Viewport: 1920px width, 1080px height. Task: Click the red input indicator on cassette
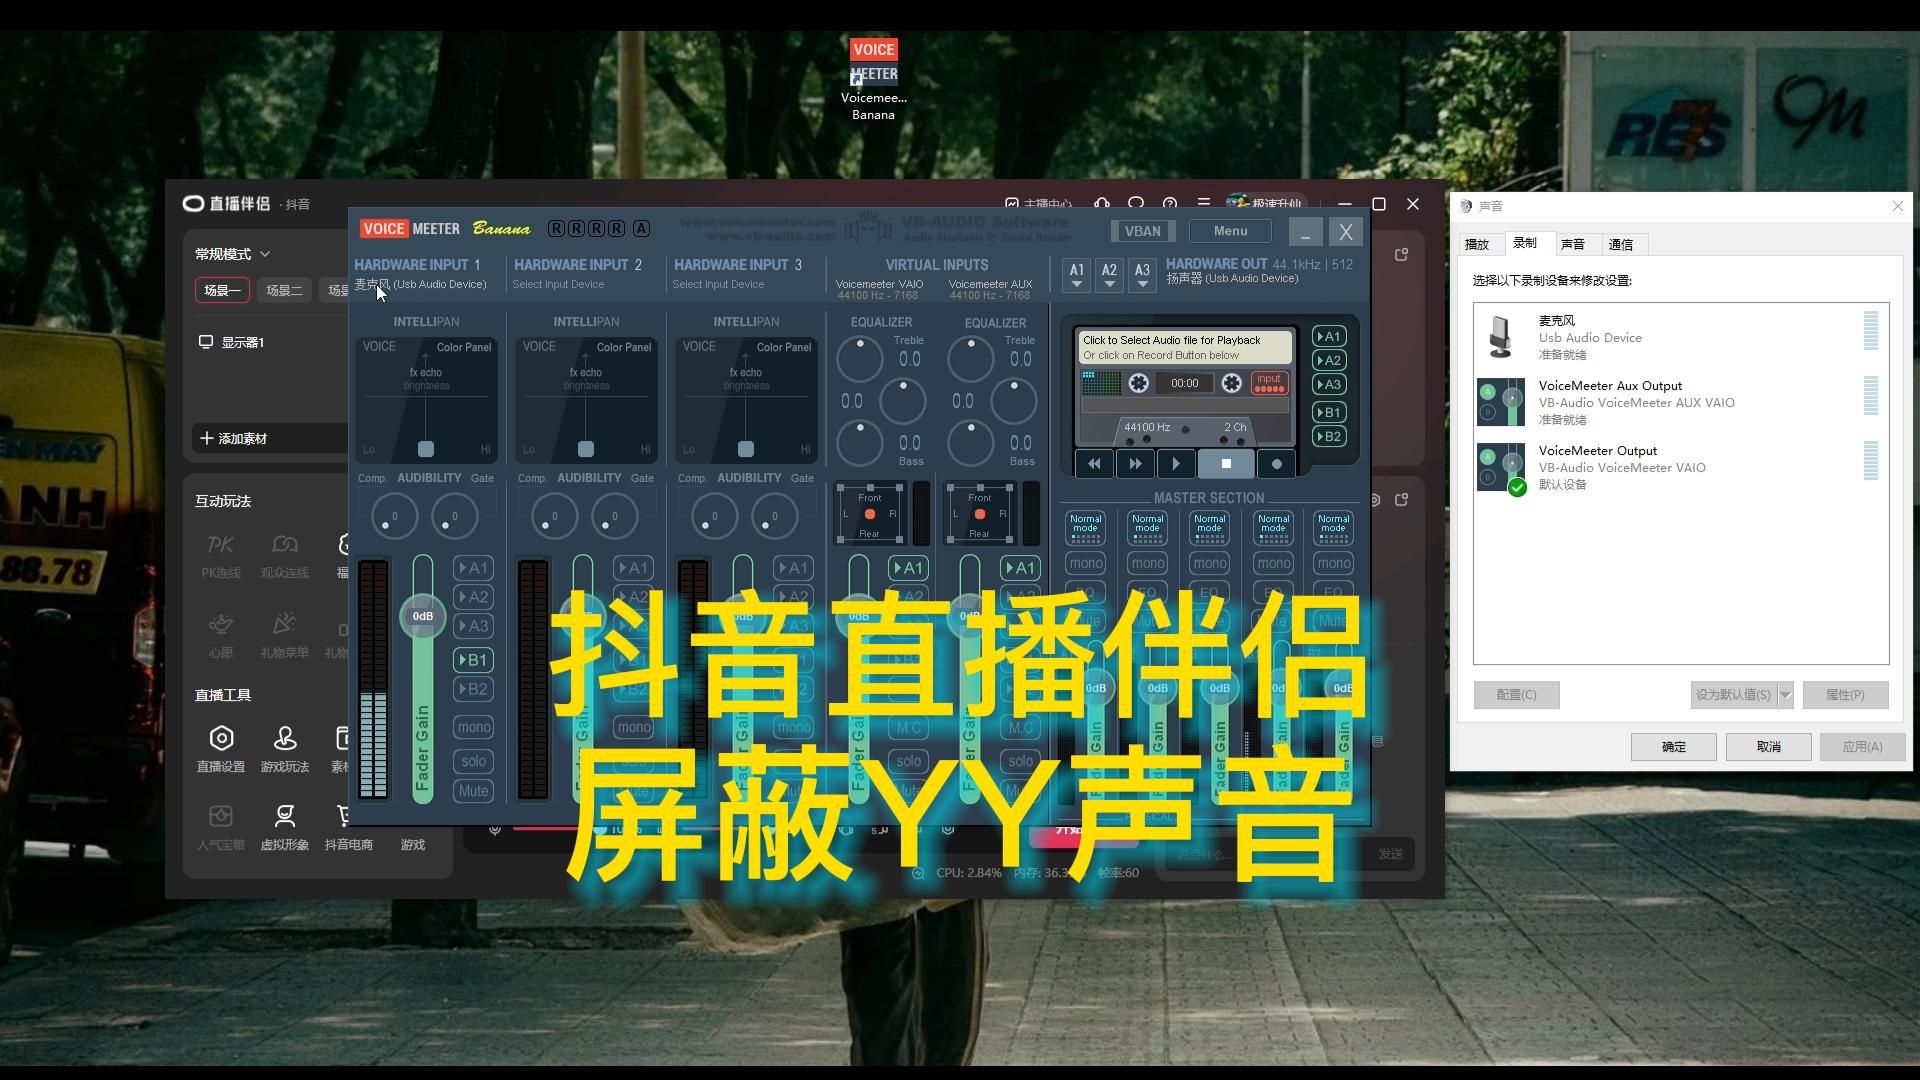pos(1269,383)
